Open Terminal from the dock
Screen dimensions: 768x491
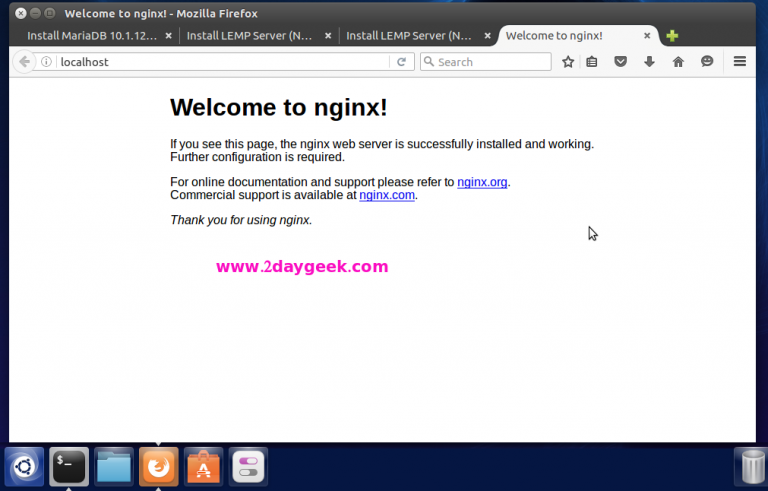coord(69,466)
